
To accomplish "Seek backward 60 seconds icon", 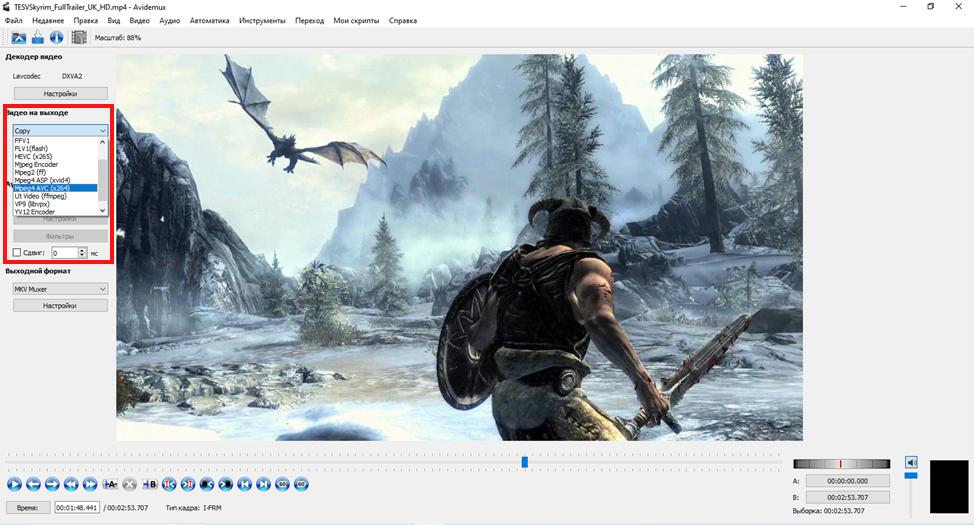I will (x=283, y=484).
